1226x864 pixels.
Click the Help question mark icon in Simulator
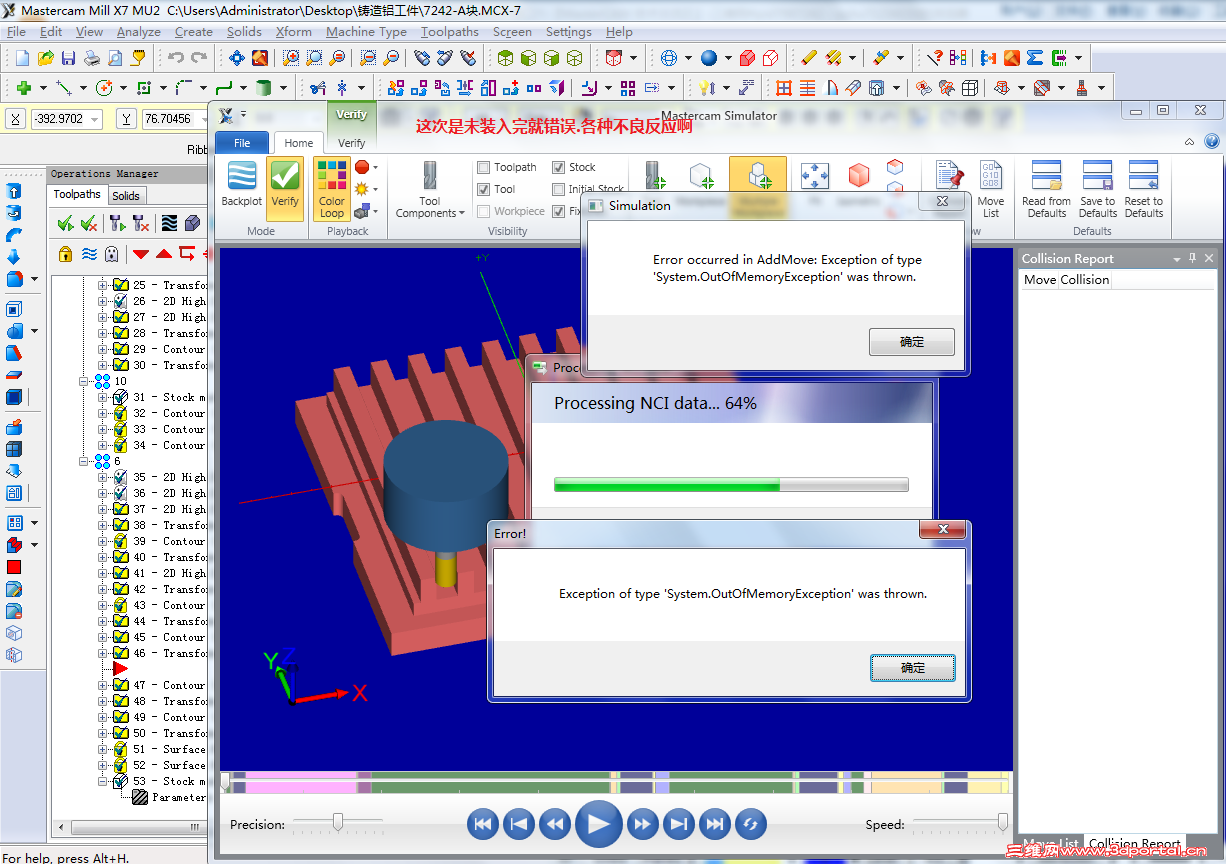click(1211, 142)
